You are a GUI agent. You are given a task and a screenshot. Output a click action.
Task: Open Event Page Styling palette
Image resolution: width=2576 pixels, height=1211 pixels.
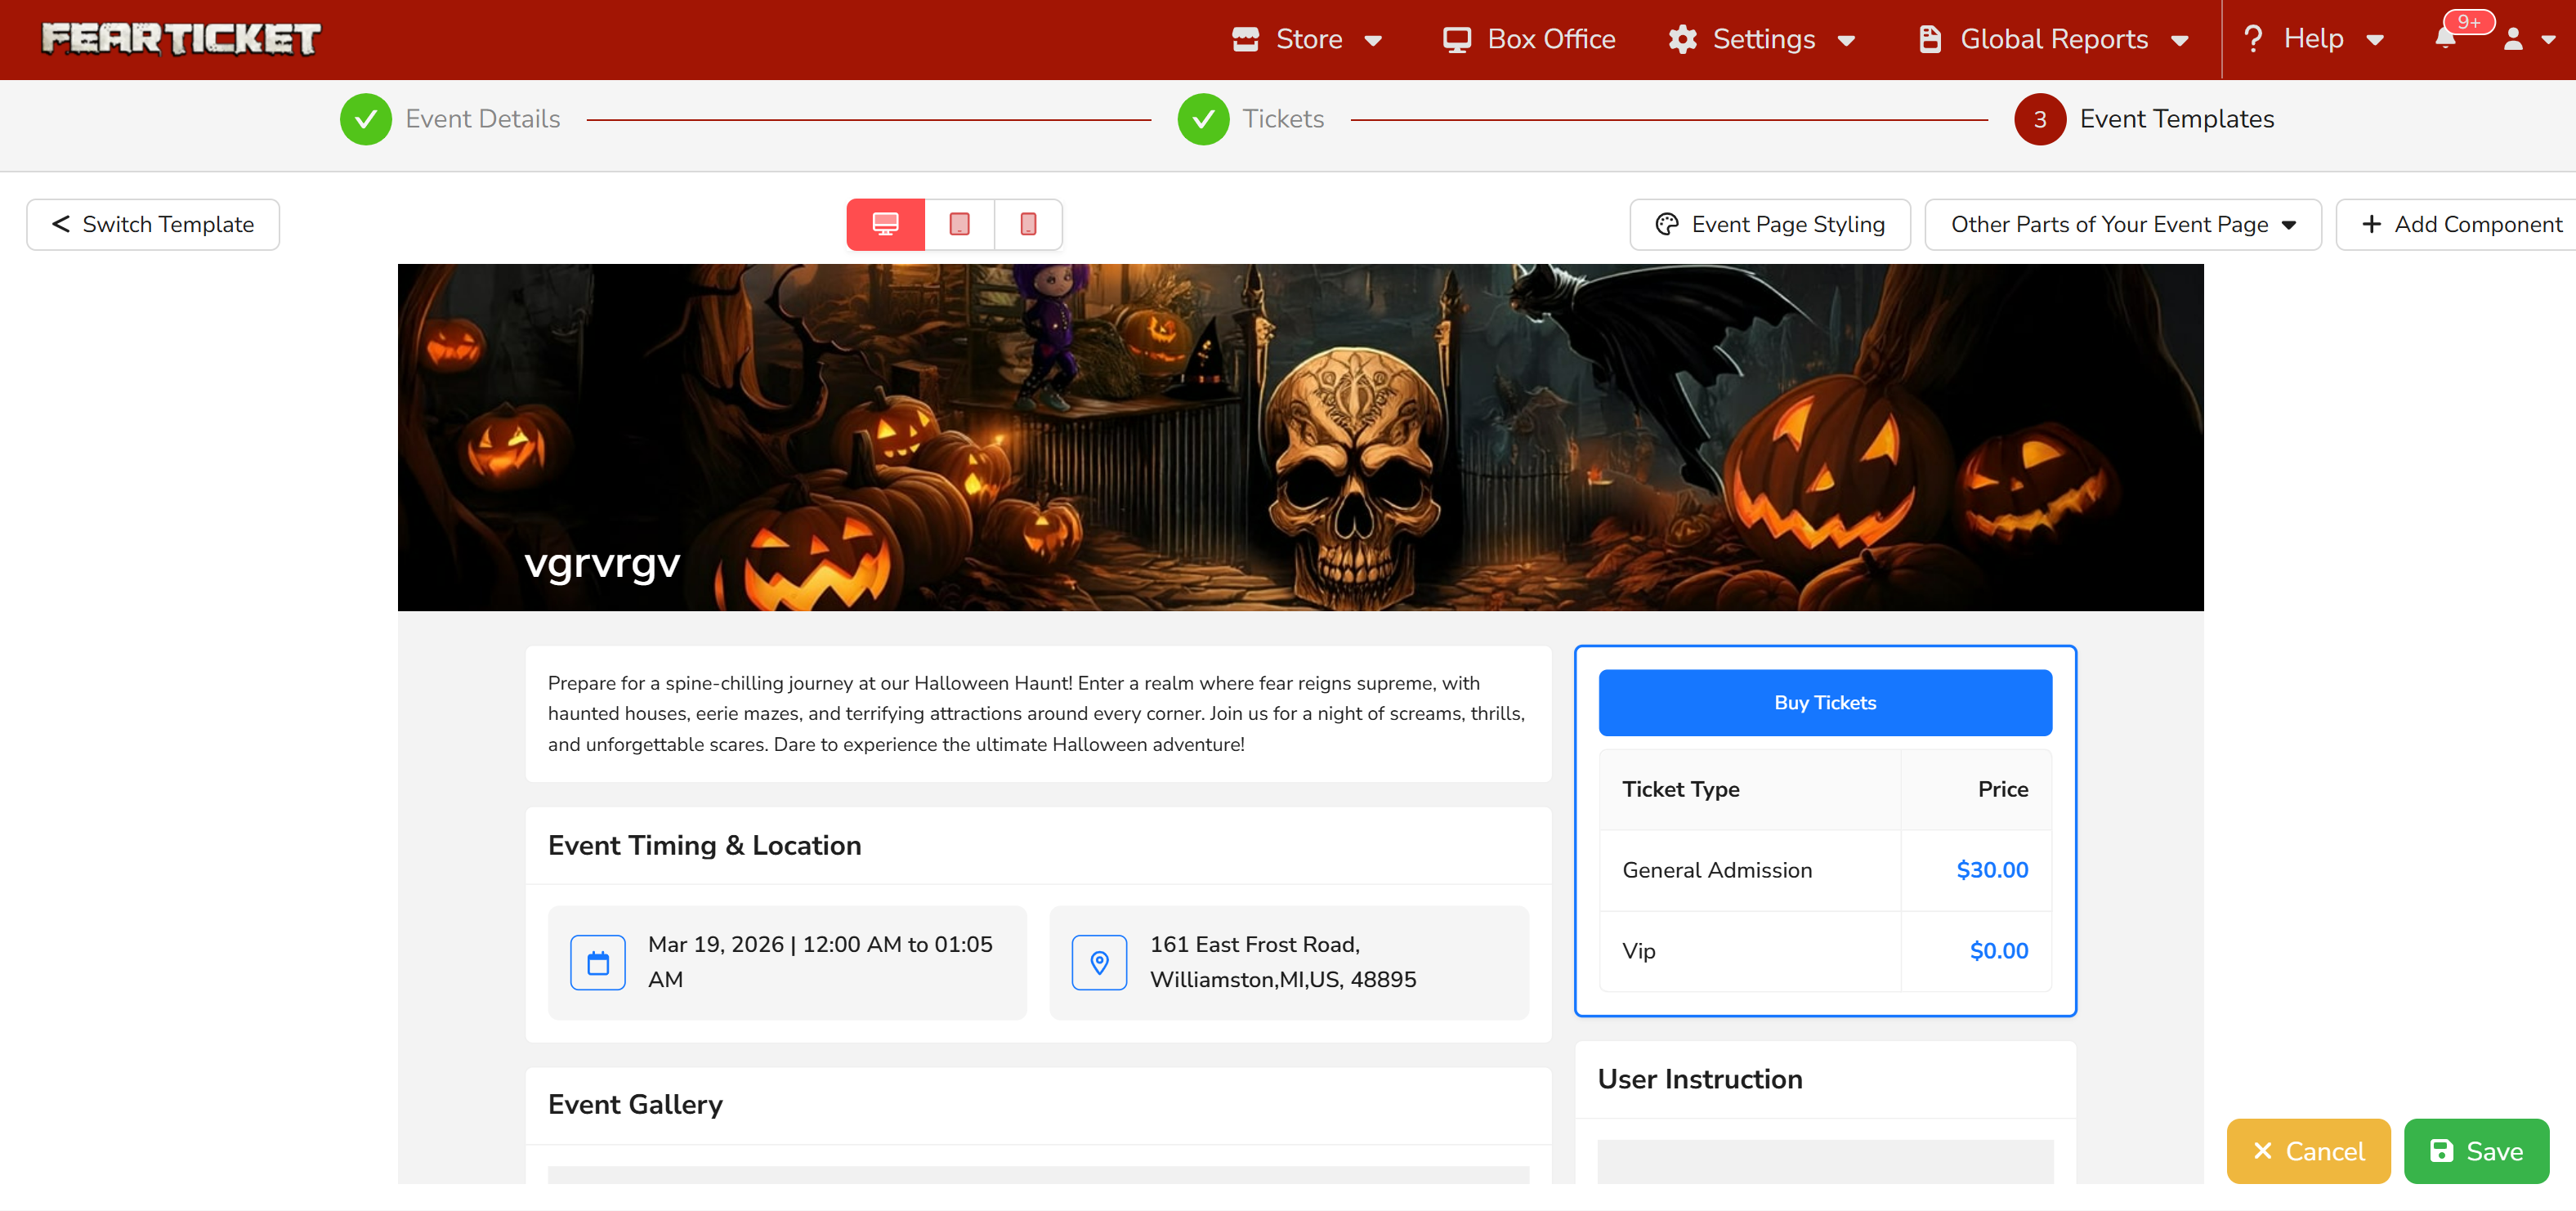pos(1769,224)
